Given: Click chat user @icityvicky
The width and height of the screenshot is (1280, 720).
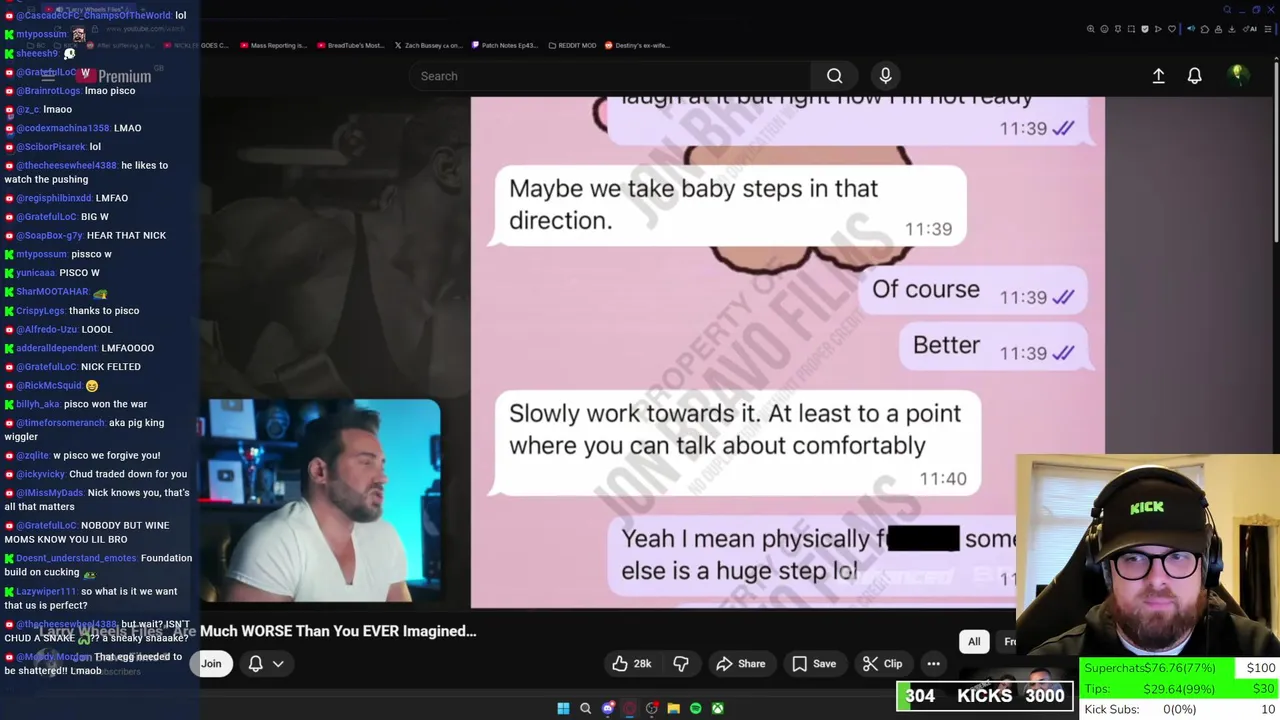Looking at the screenshot, I should pyautogui.click(x=40, y=474).
